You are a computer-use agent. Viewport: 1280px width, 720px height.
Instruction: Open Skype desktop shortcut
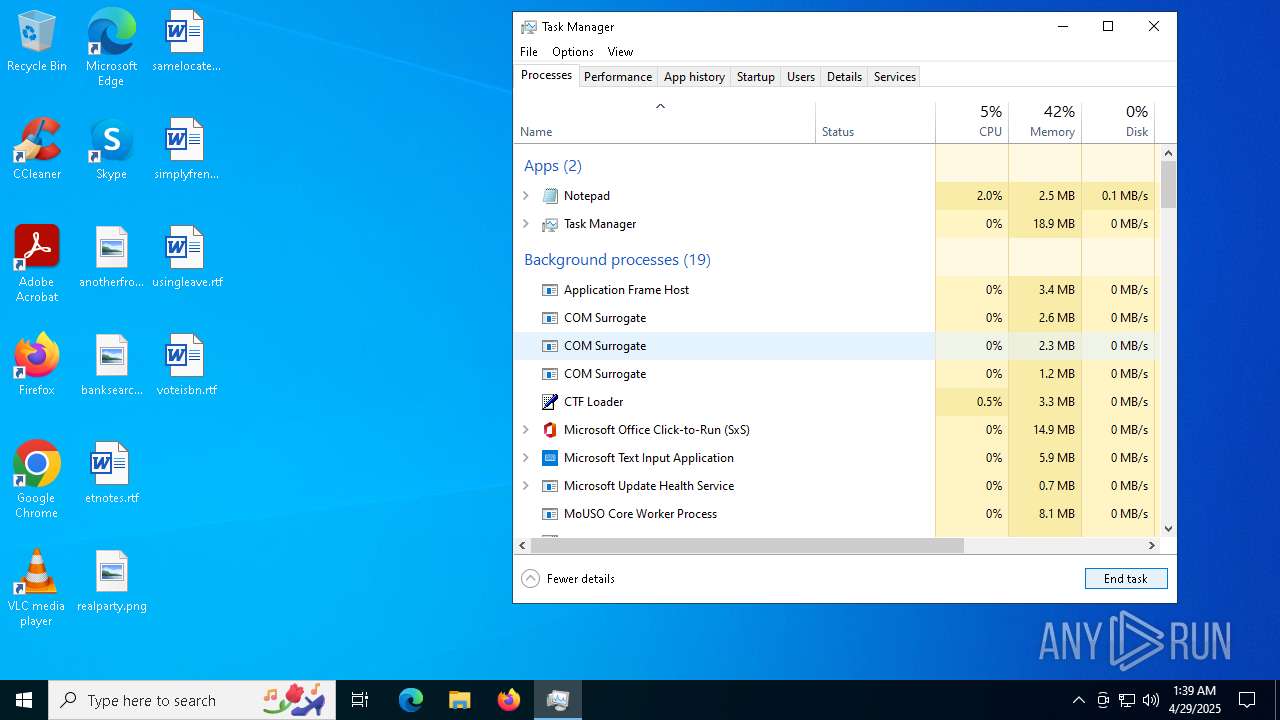tap(111, 149)
